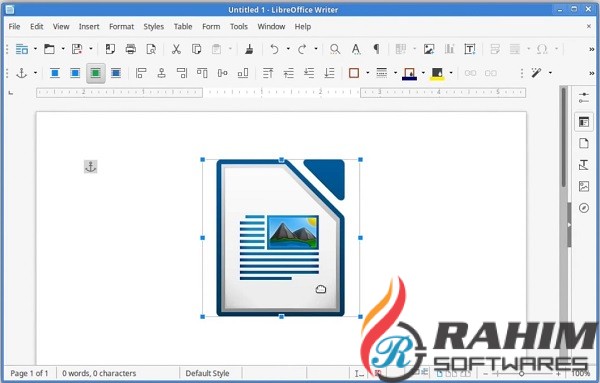The width and height of the screenshot is (600, 383).
Task: Click the Save document icon
Action: [77, 49]
